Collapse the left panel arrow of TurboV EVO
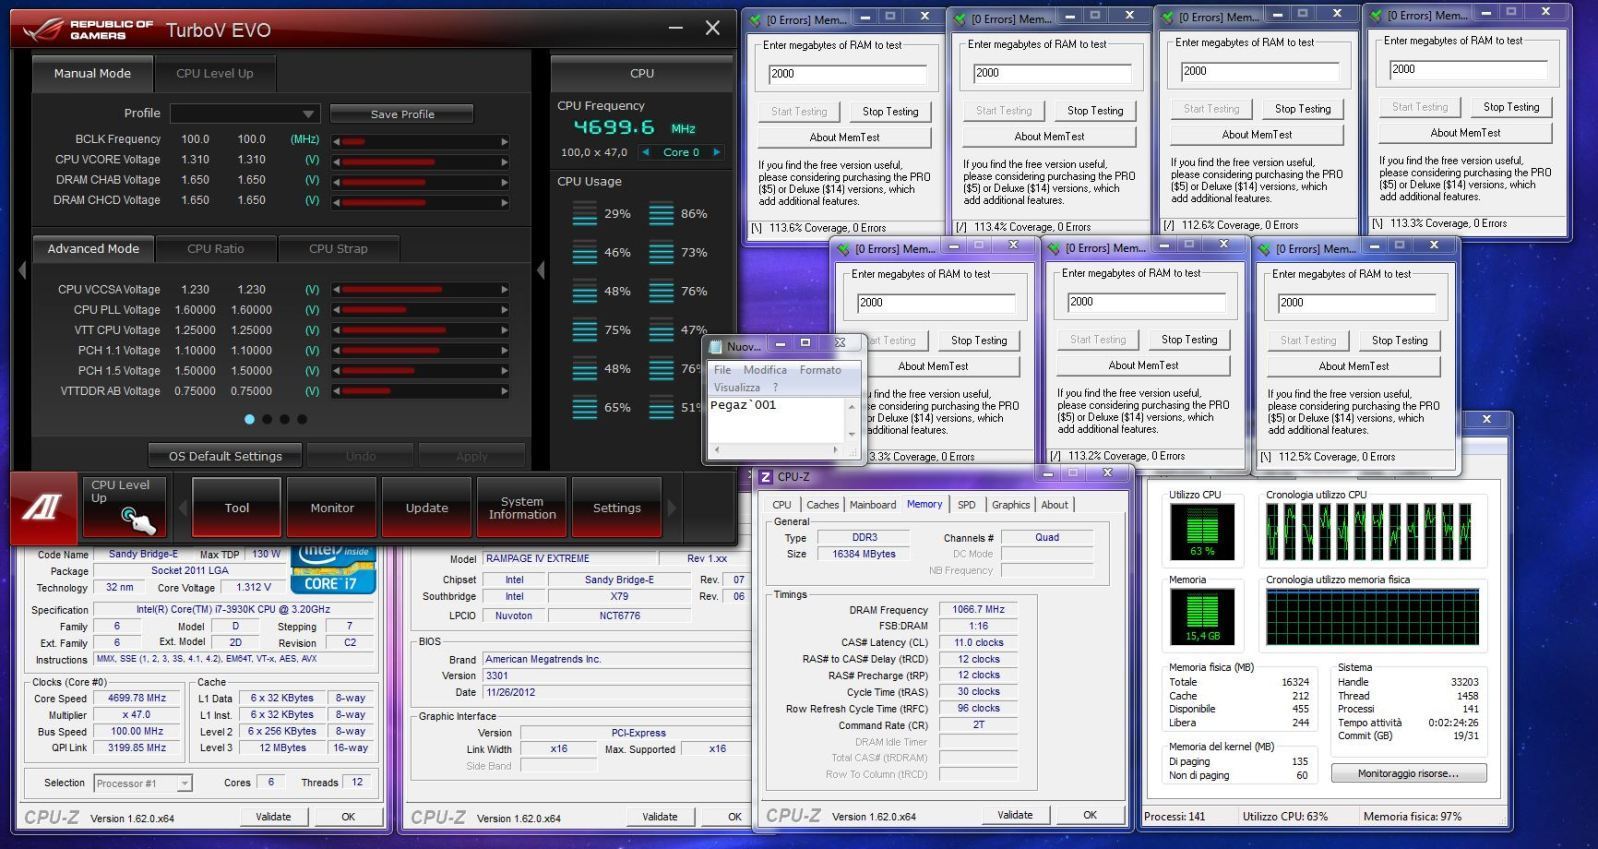Screen dimensions: 1598x849 click(x=22, y=269)
